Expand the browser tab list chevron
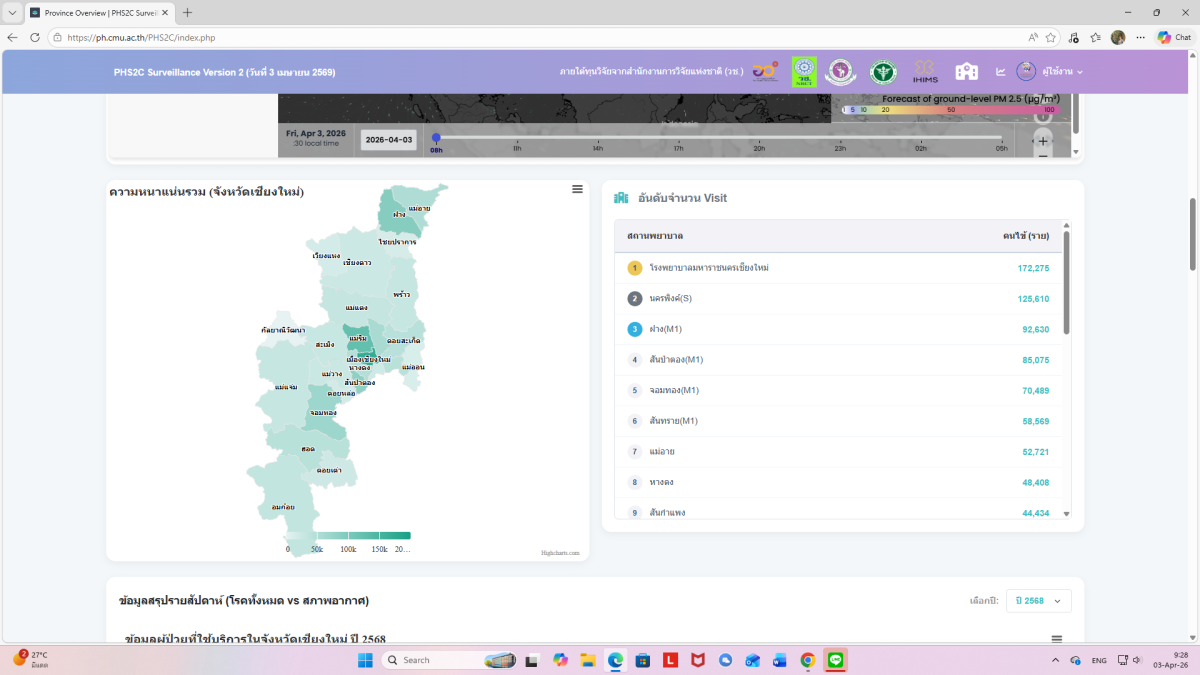The width and height of the screenshot is (1200, 675). pyautogui.click(x=12, y=13)
